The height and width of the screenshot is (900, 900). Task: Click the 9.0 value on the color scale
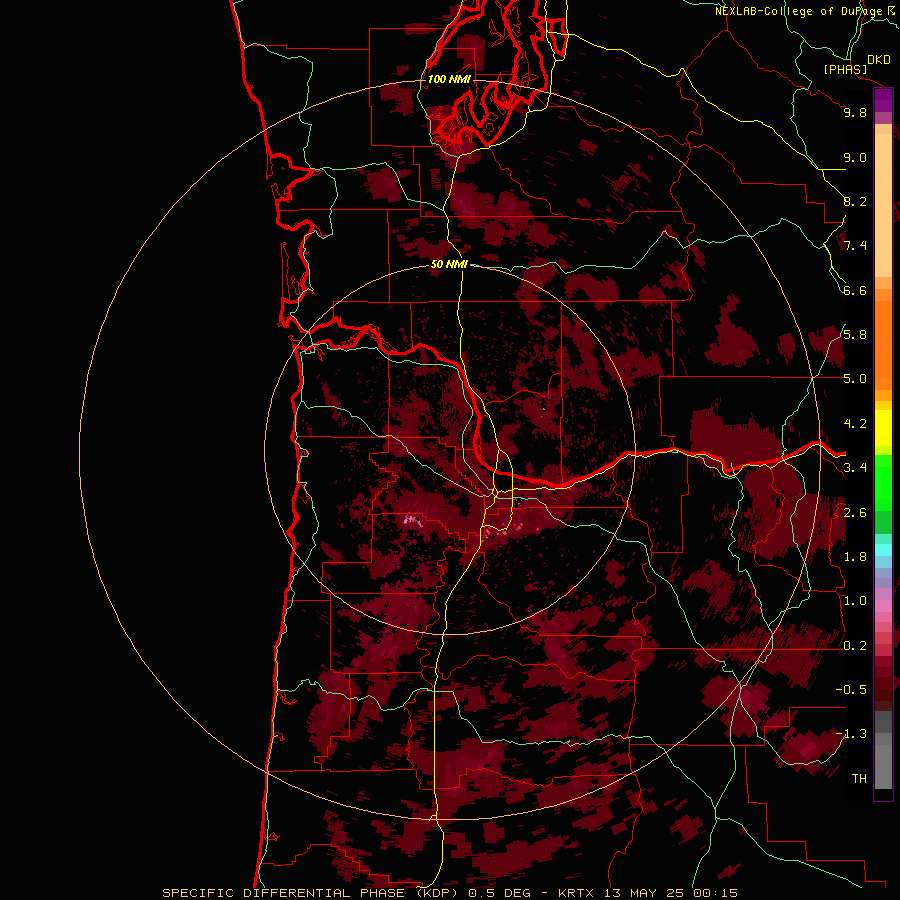855,157
